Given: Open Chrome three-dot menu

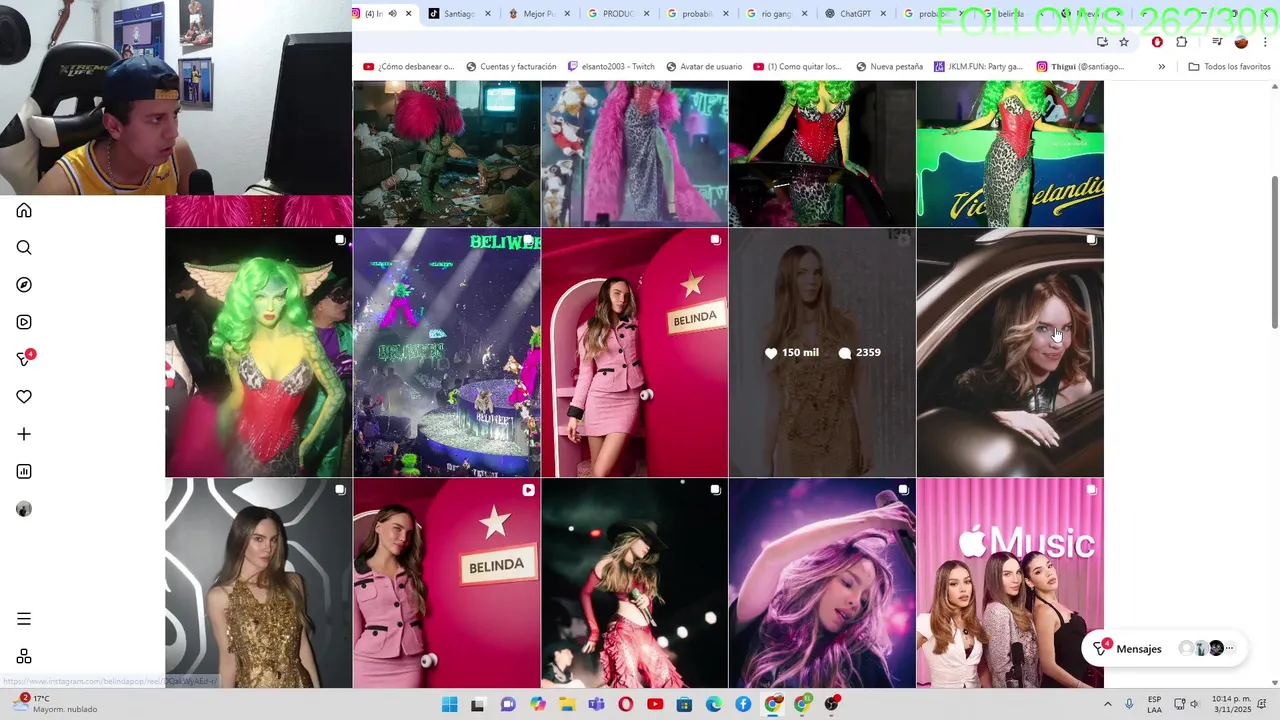Looking at the screenshot, I should (1265, 42).
